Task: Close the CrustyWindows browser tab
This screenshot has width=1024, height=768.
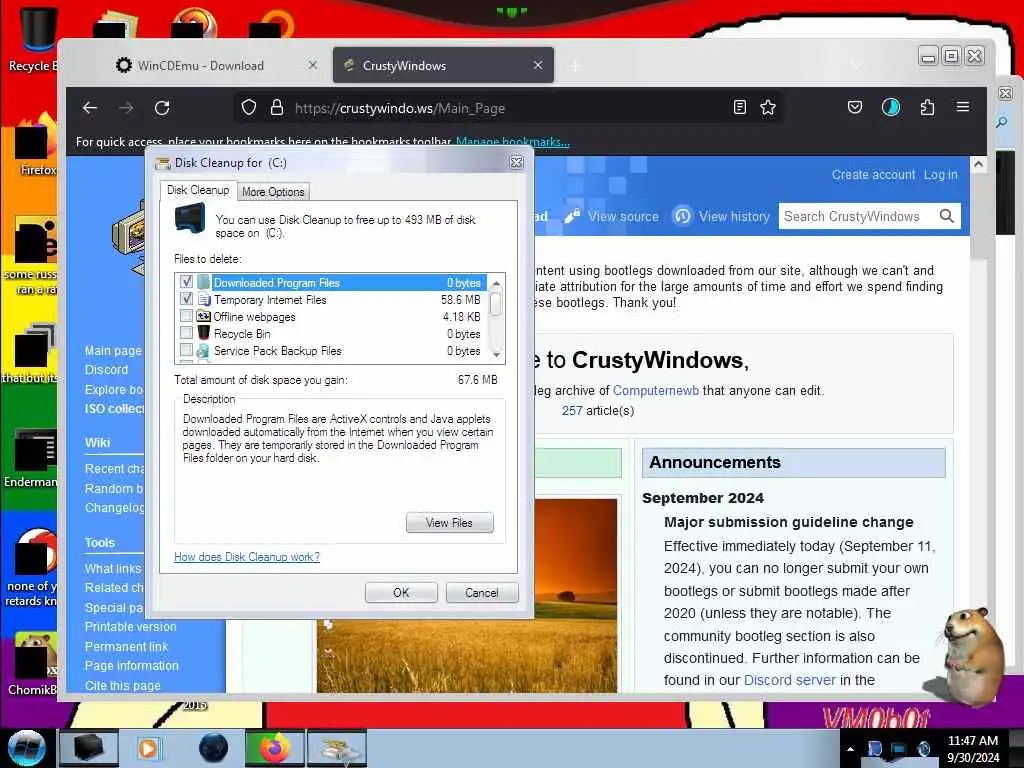Action: point(537,65)
